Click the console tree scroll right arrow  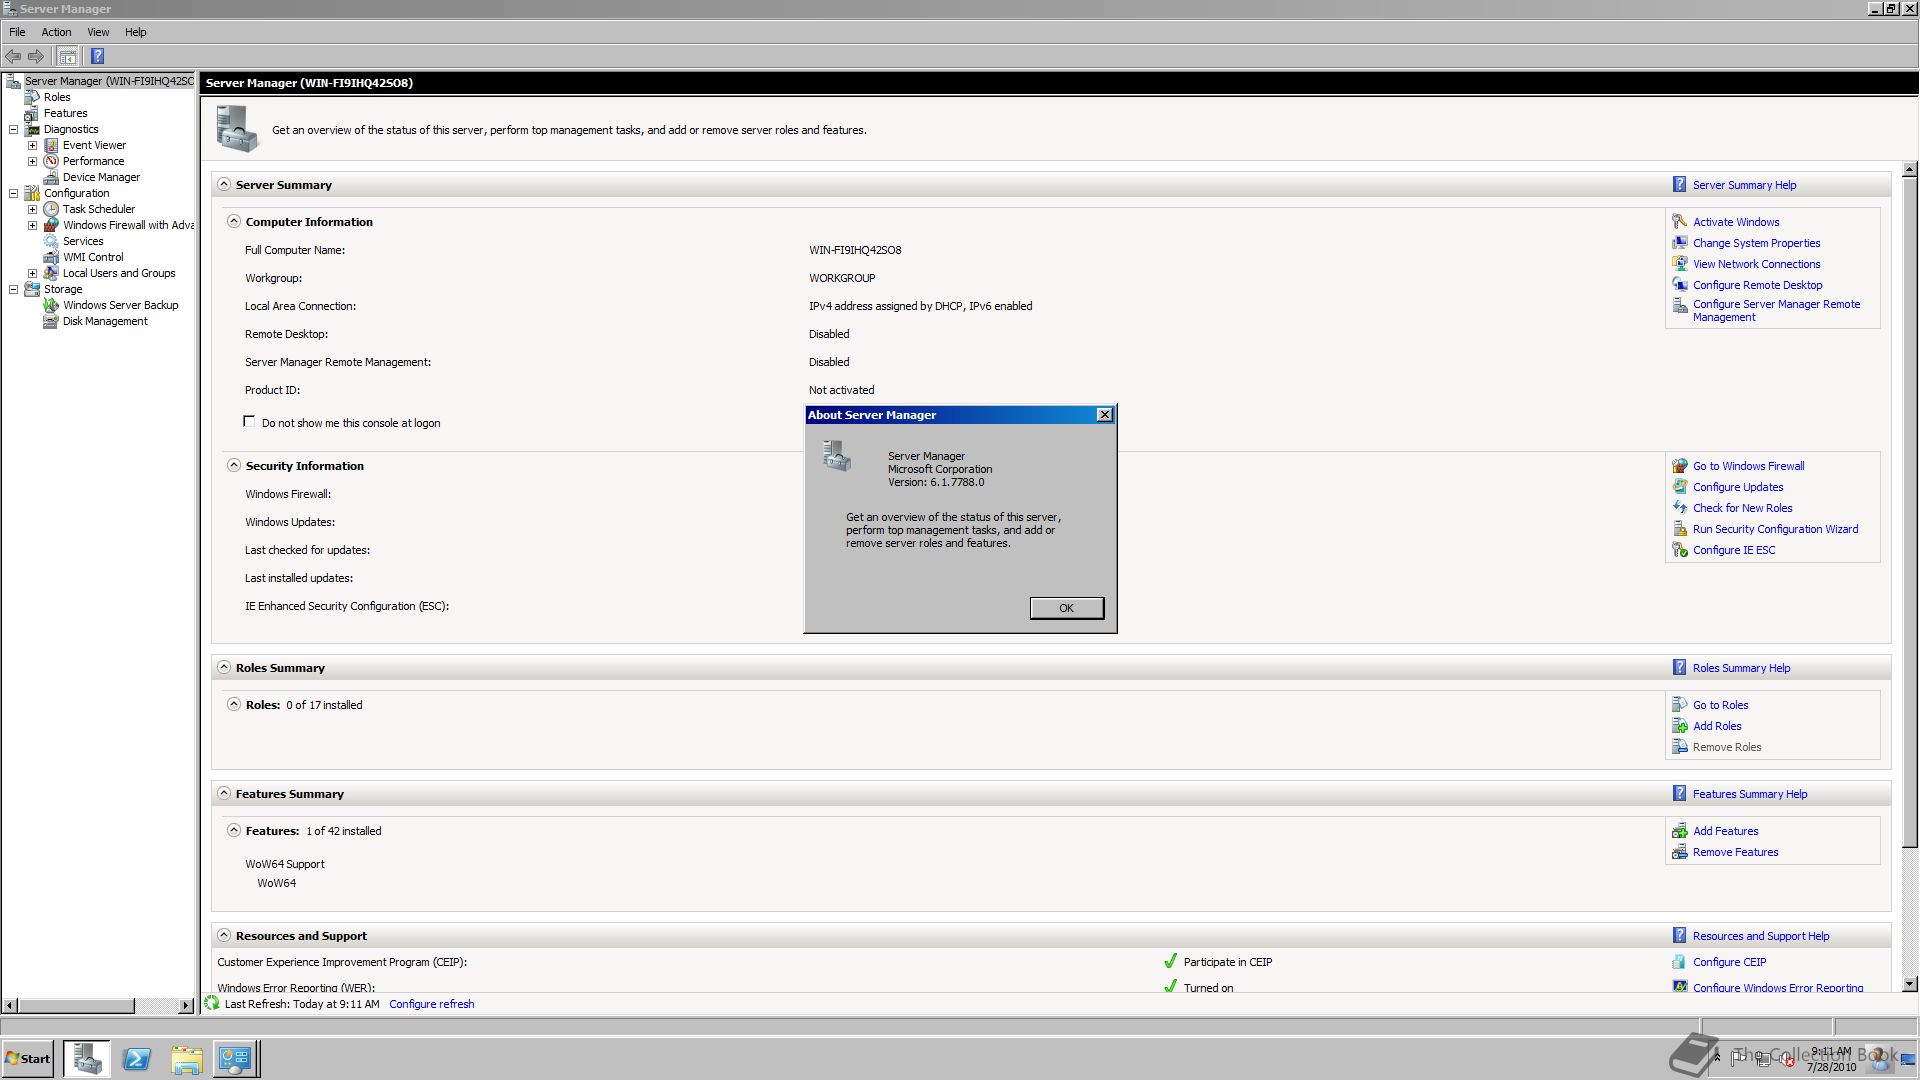[x=186, y=1005]
